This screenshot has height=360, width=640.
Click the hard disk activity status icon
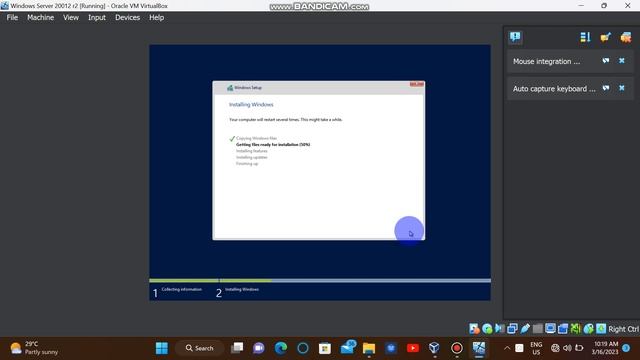(474, 329)
